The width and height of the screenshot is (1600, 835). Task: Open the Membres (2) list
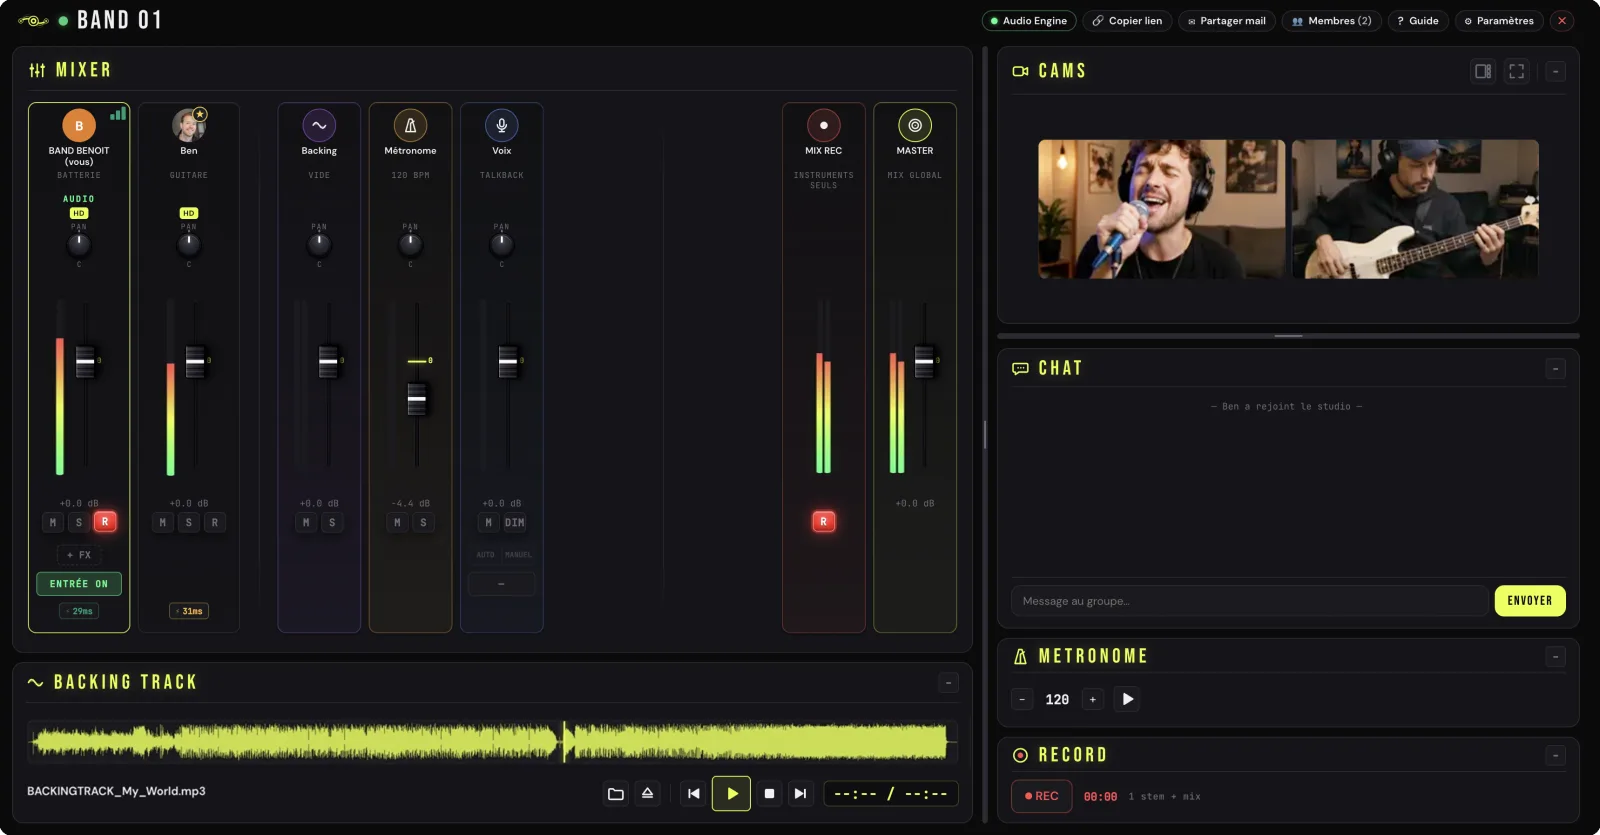click(x=1332, y=20)
